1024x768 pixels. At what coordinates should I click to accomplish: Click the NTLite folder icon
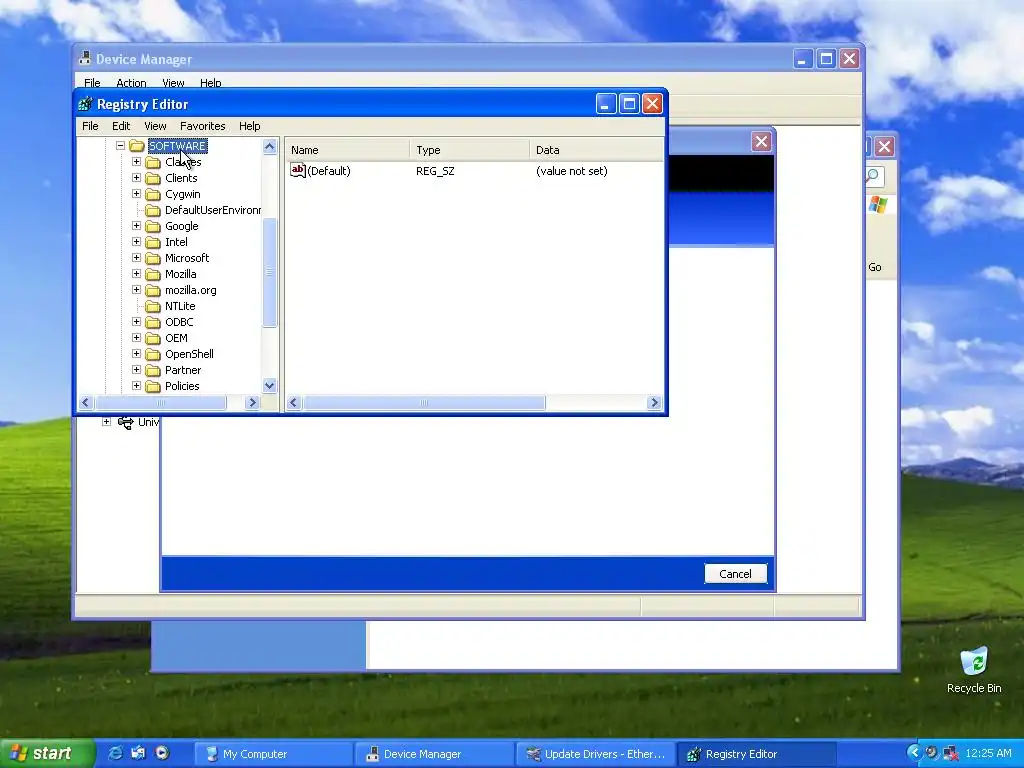click(x=153, y=306)
